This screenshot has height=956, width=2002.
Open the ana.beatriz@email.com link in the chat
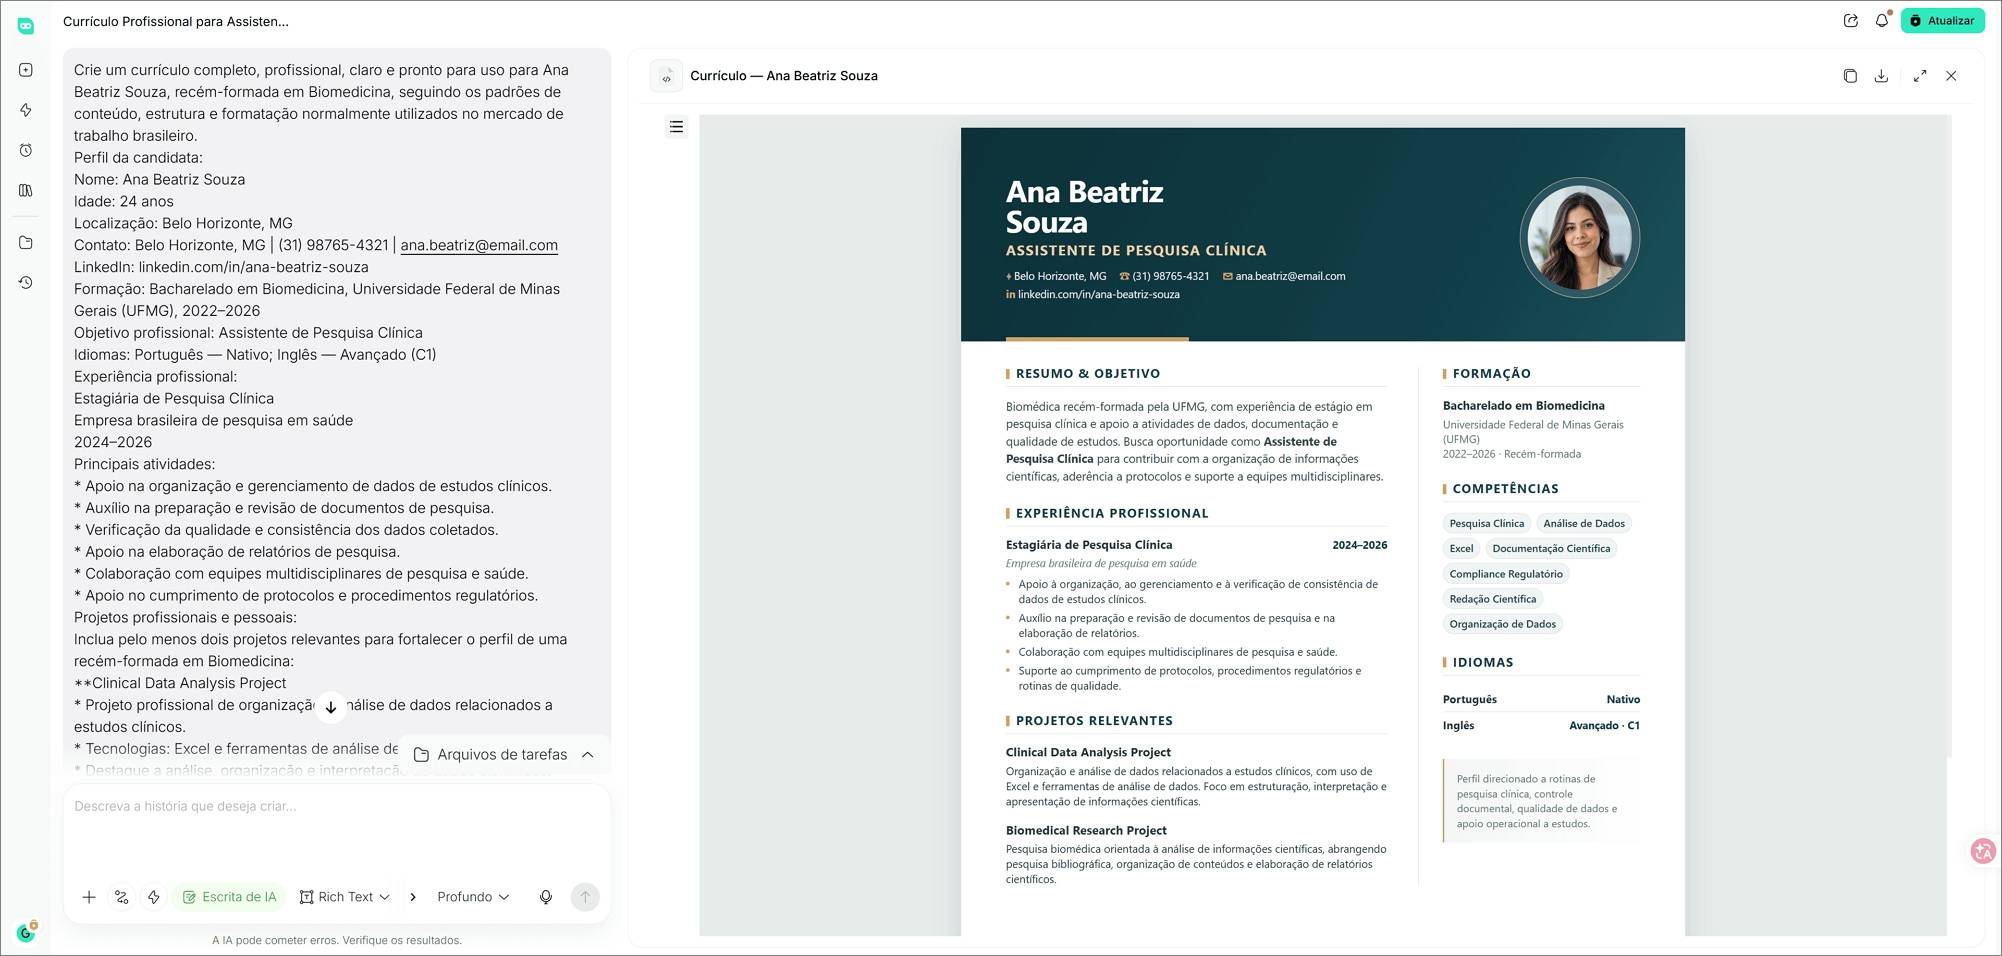point(479,245)
